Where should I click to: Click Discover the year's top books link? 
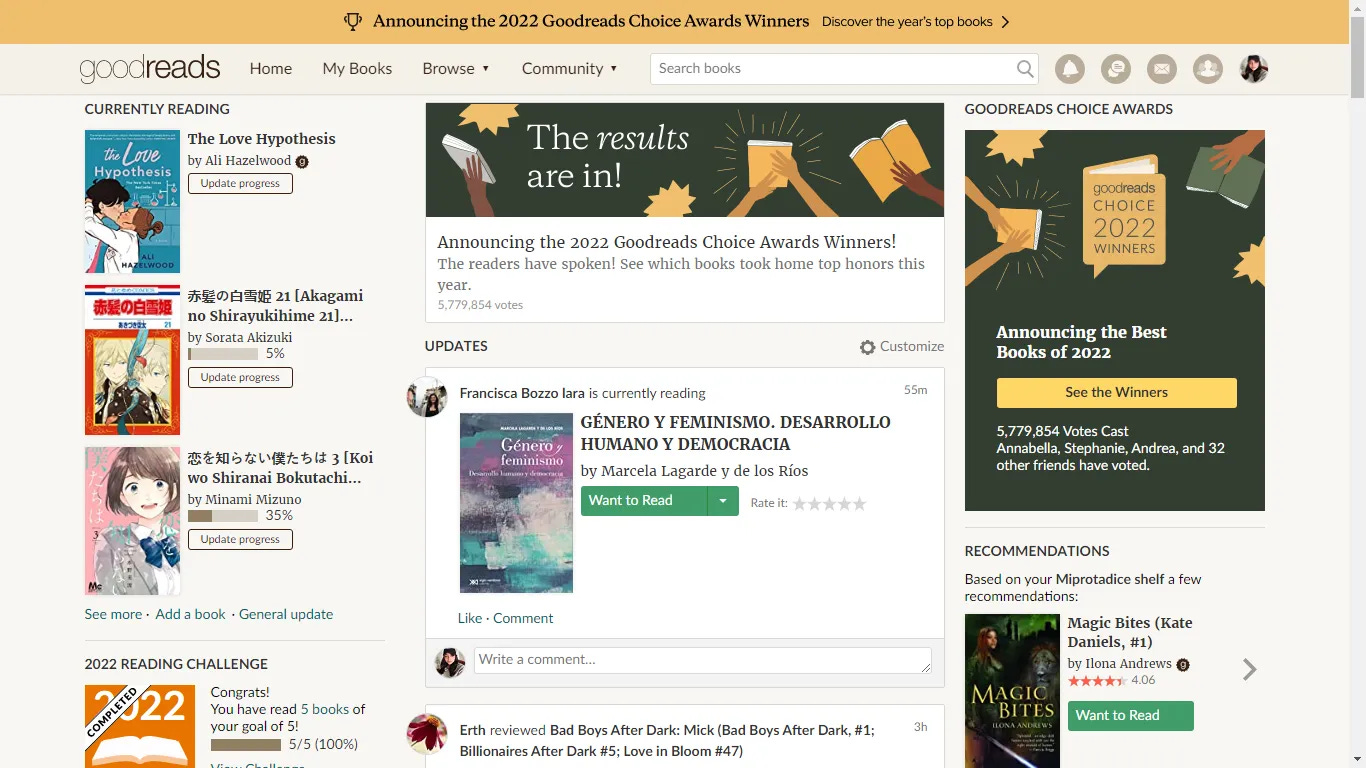point(907,21)
